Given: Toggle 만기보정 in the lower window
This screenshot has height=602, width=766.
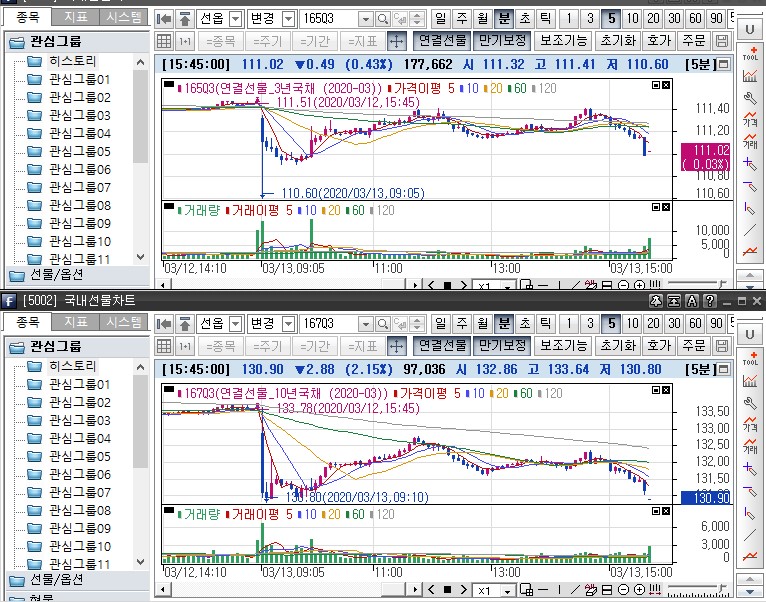Looking at the screenshot, I should tap(502, 345).
